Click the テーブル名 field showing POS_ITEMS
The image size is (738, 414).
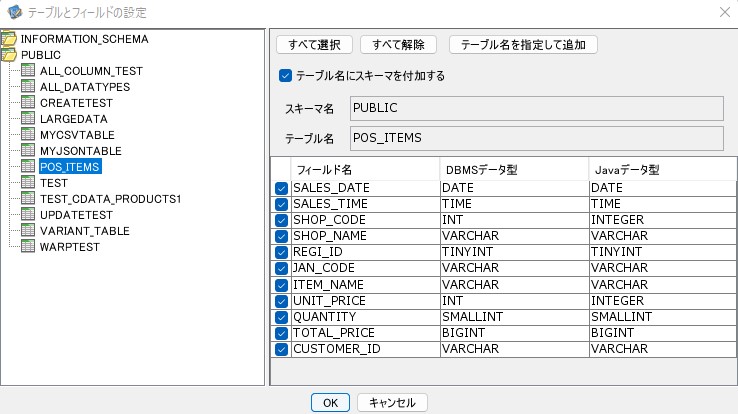pos(536,138)
